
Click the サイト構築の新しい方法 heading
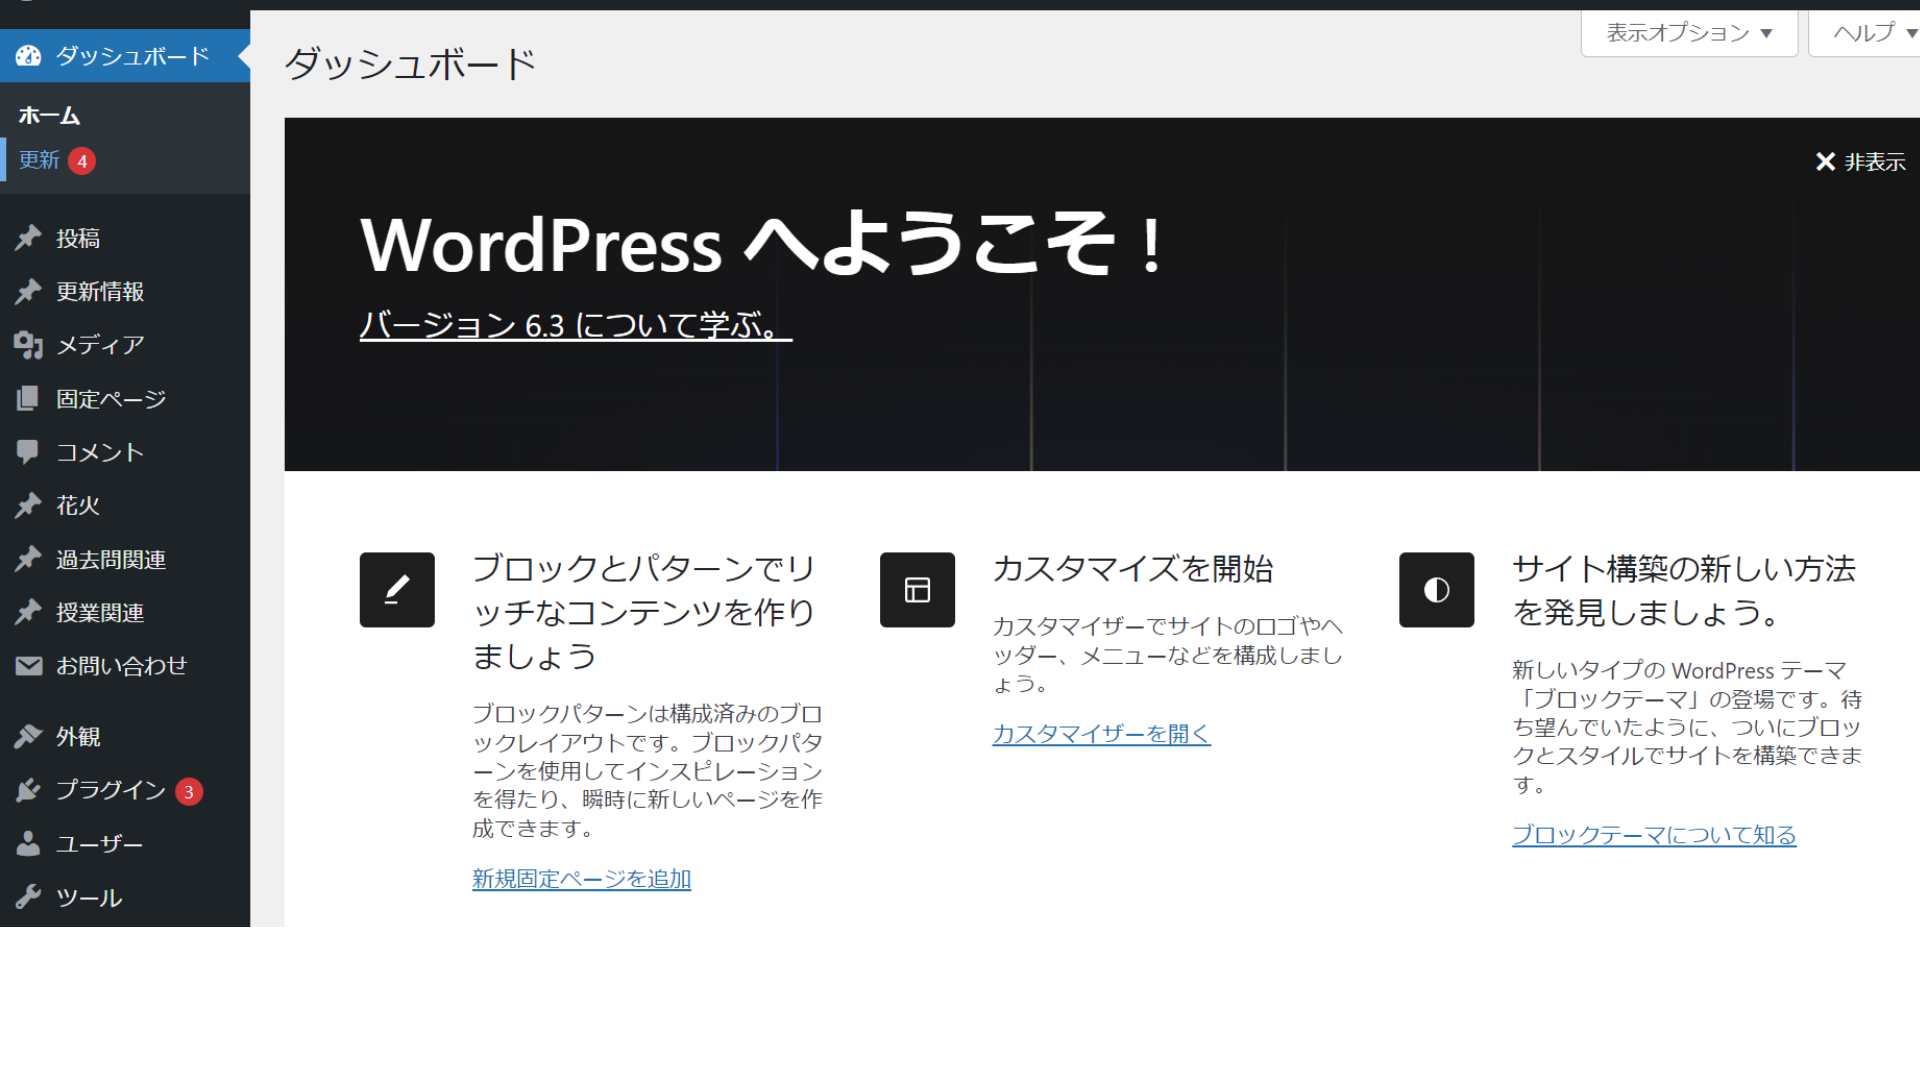(x=1684, y=590)
